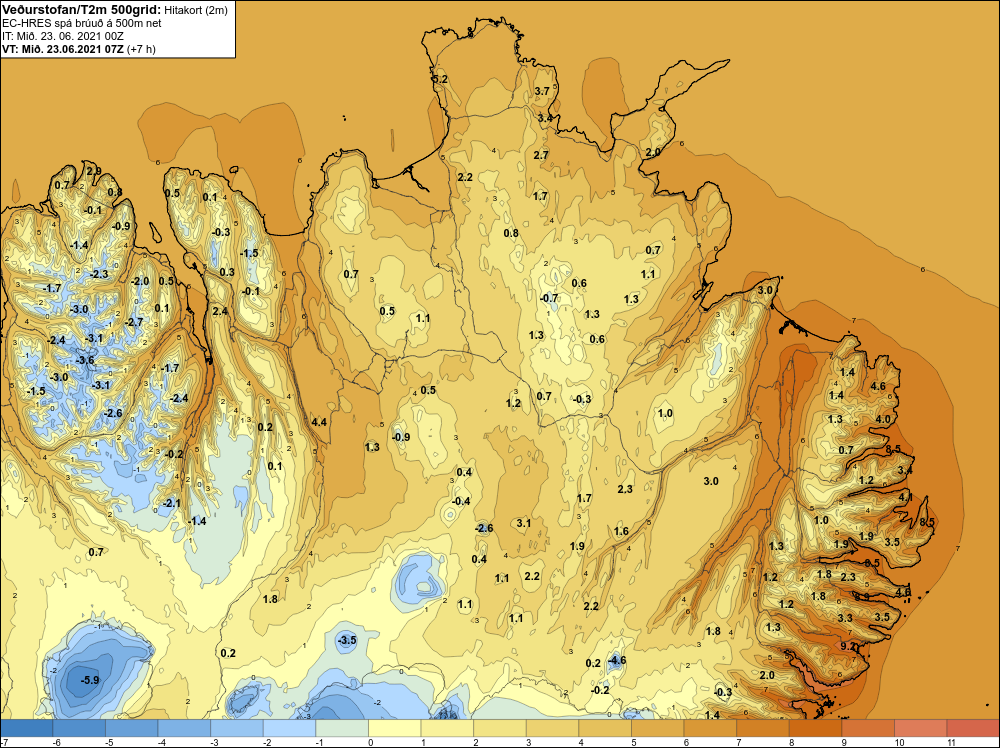Select the pale yellow legend swatch between 0 and 1
The image size is (1000, 748).
(x=395, y=728)
